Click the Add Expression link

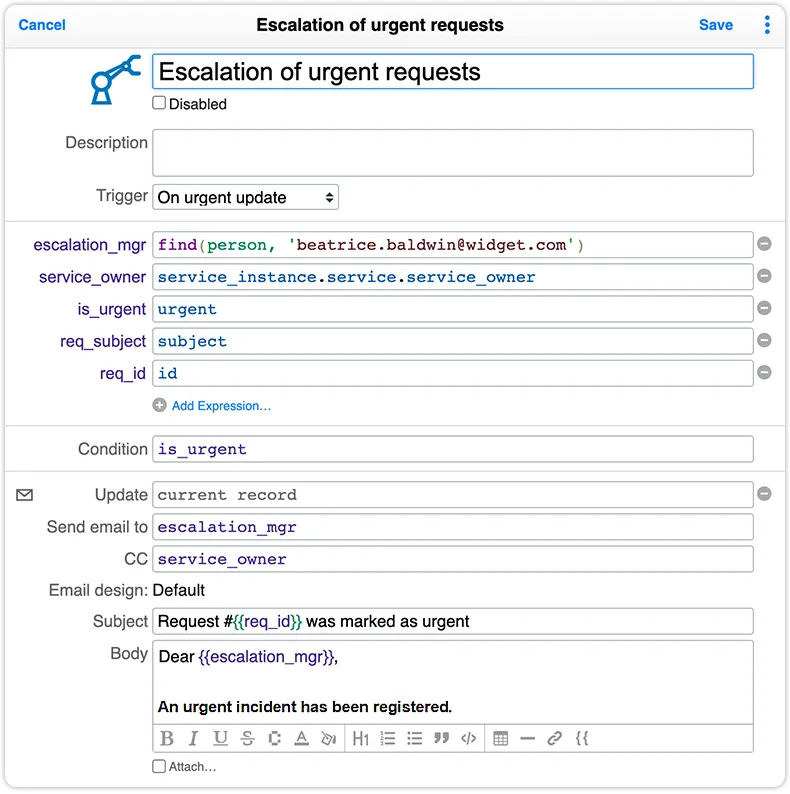tap(221, 406)
